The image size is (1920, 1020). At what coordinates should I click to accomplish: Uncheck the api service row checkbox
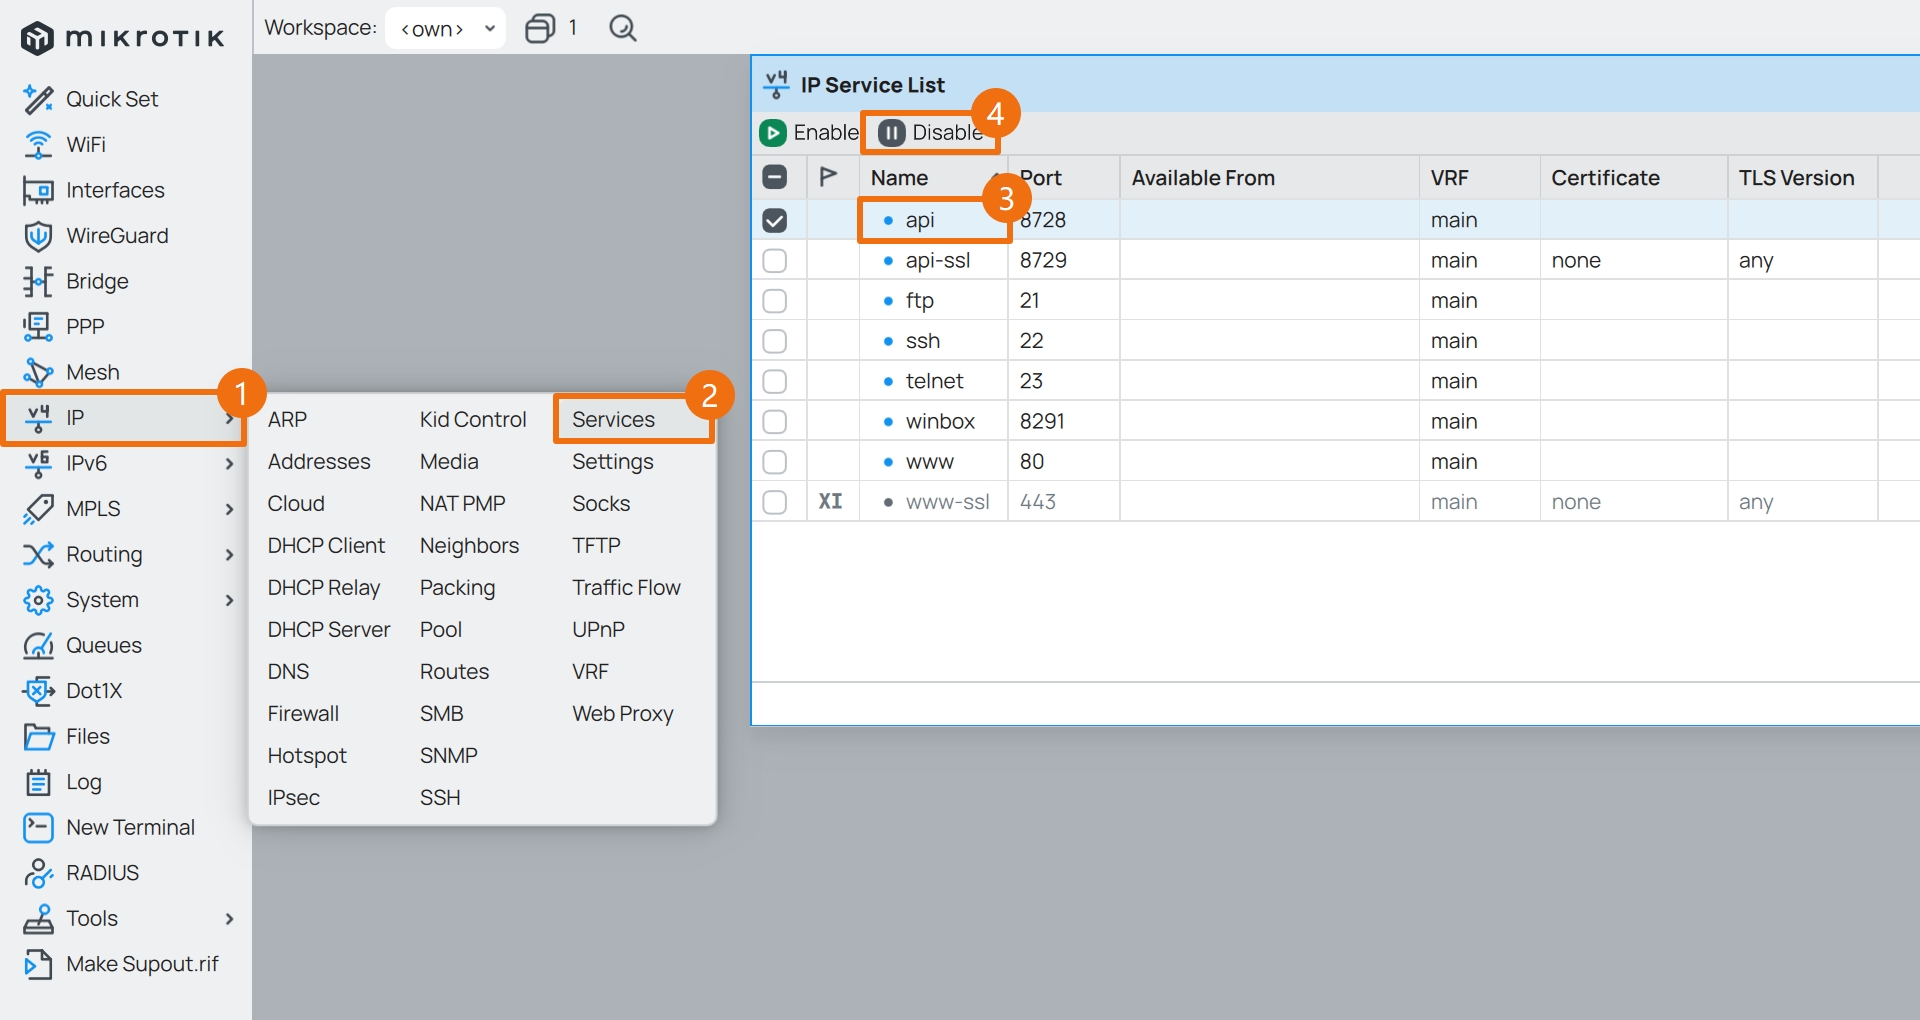(x=775, y=220)
